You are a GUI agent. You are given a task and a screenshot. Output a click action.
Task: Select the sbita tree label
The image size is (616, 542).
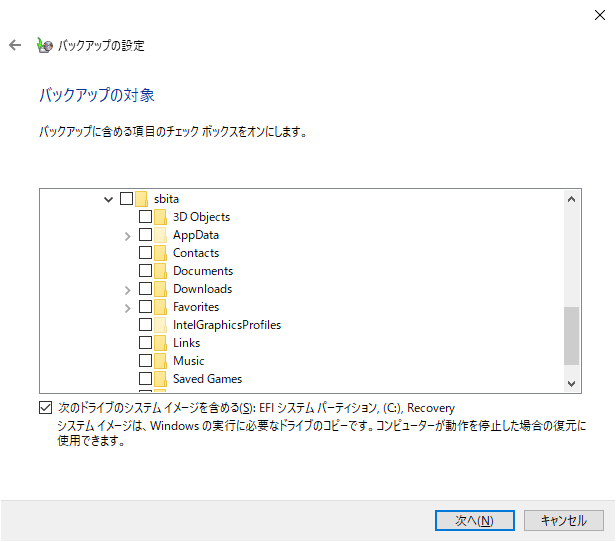coord(166,199)
